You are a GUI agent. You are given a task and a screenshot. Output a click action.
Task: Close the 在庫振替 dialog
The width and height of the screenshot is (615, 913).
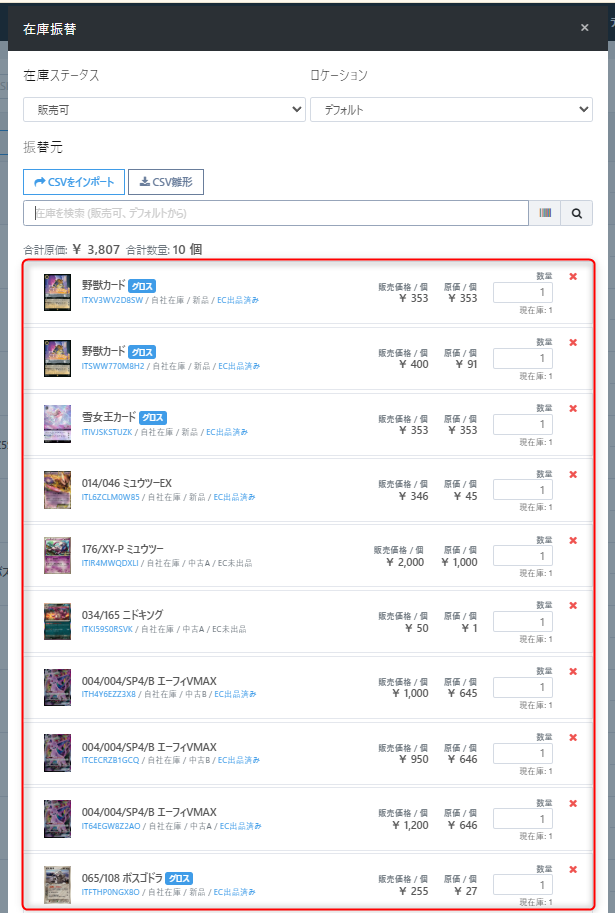(x=585, y=28)
